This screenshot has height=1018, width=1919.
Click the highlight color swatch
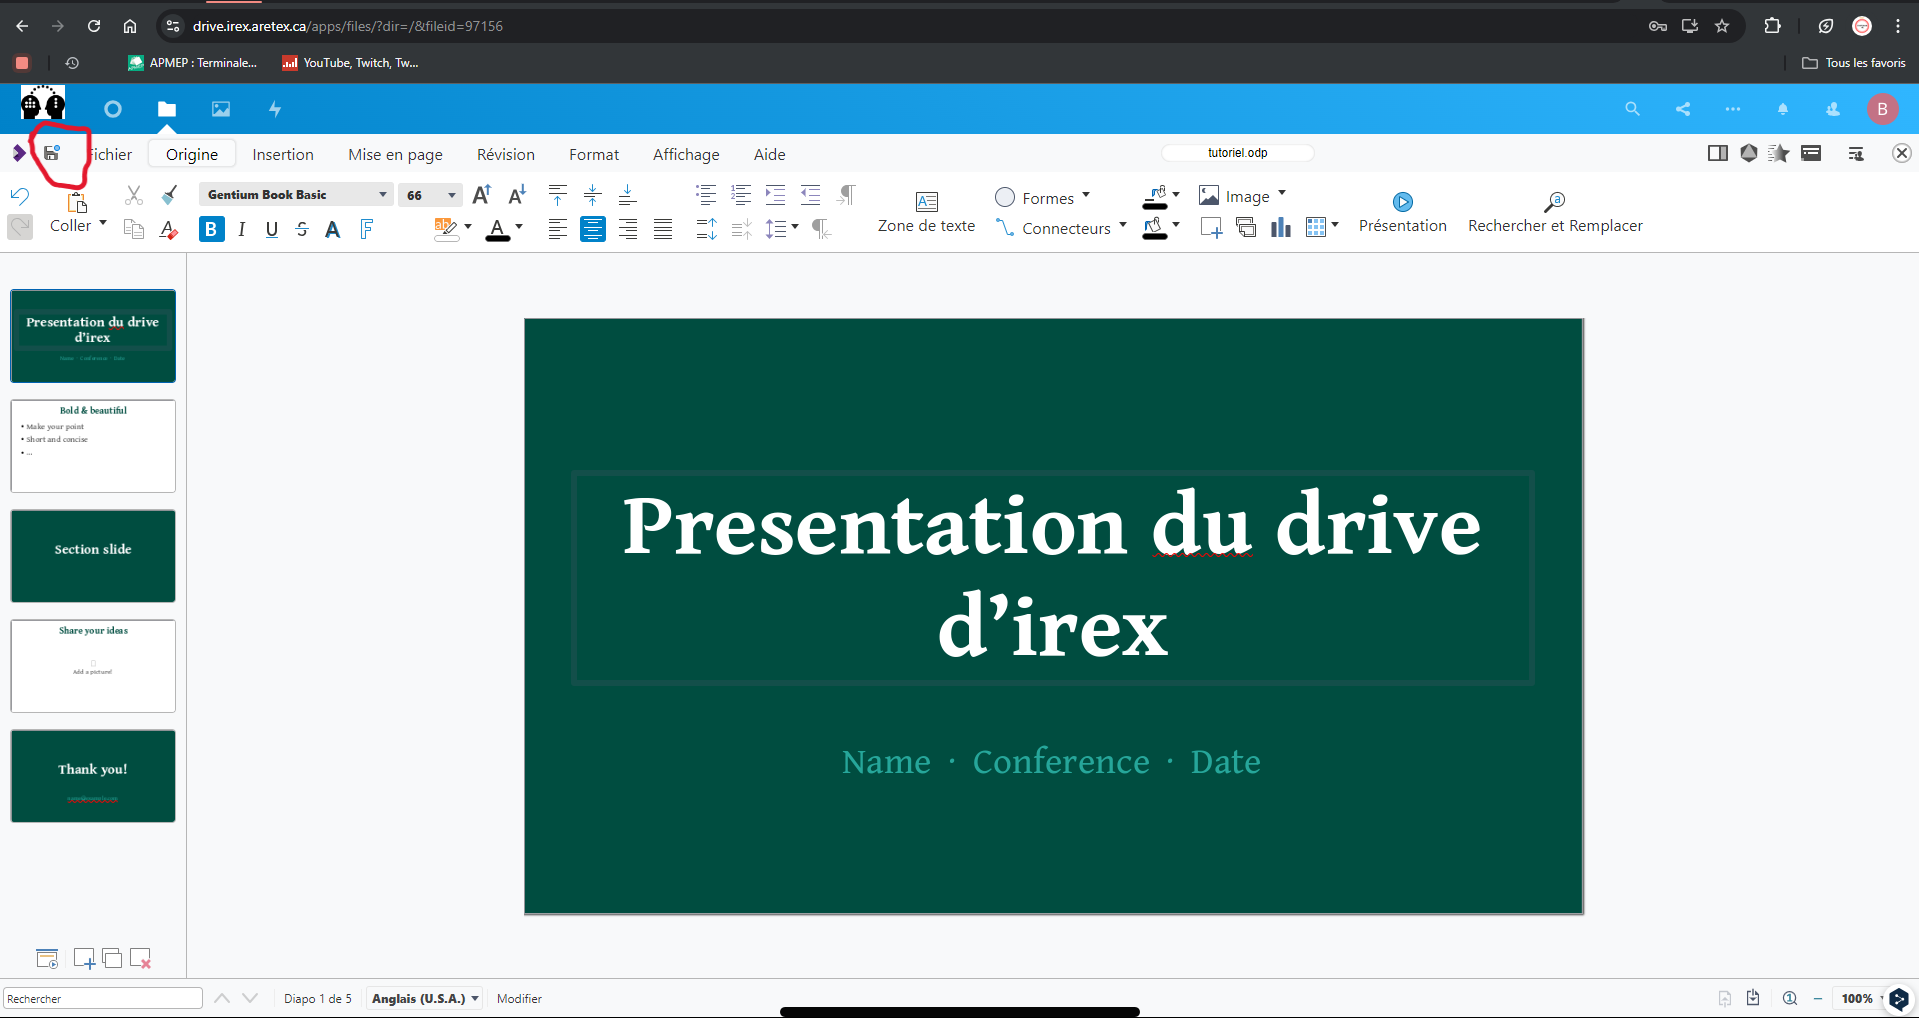click(x=446, y=230)
